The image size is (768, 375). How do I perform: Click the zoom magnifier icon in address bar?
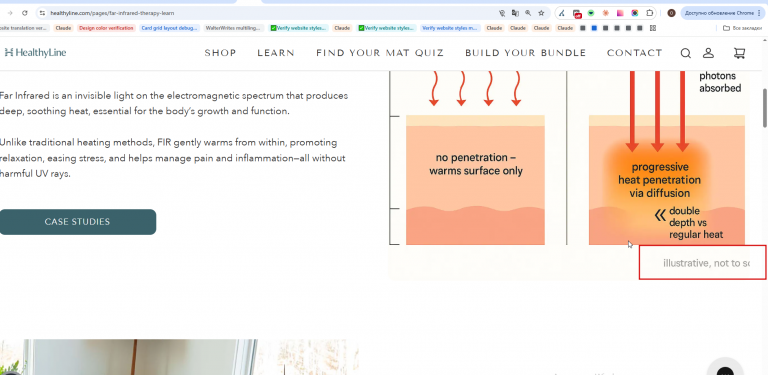point(528,13)
